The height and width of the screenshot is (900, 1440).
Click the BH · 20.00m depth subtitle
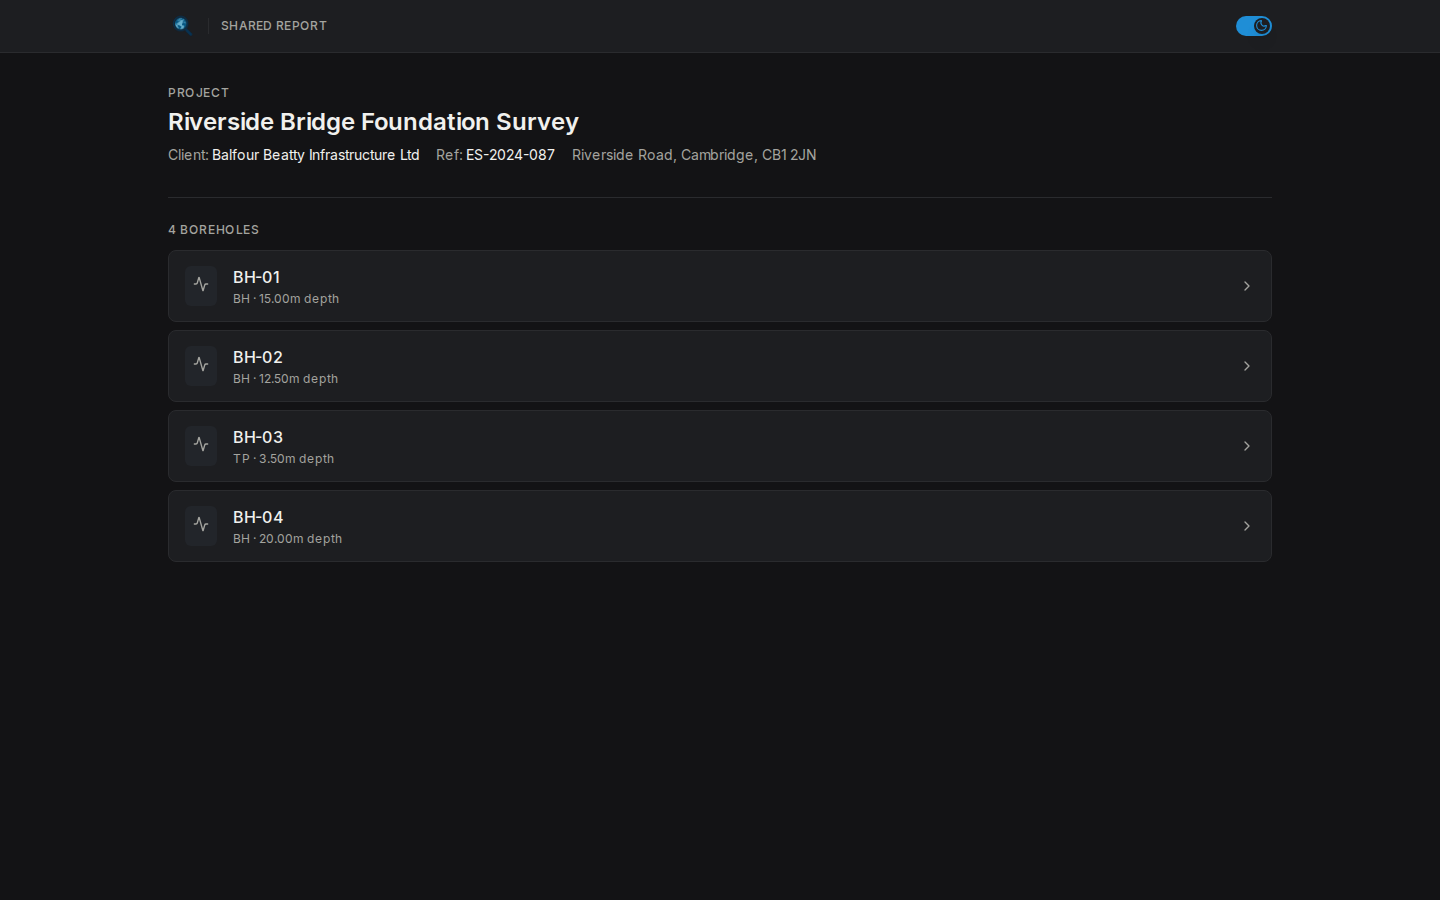[287, 539]
